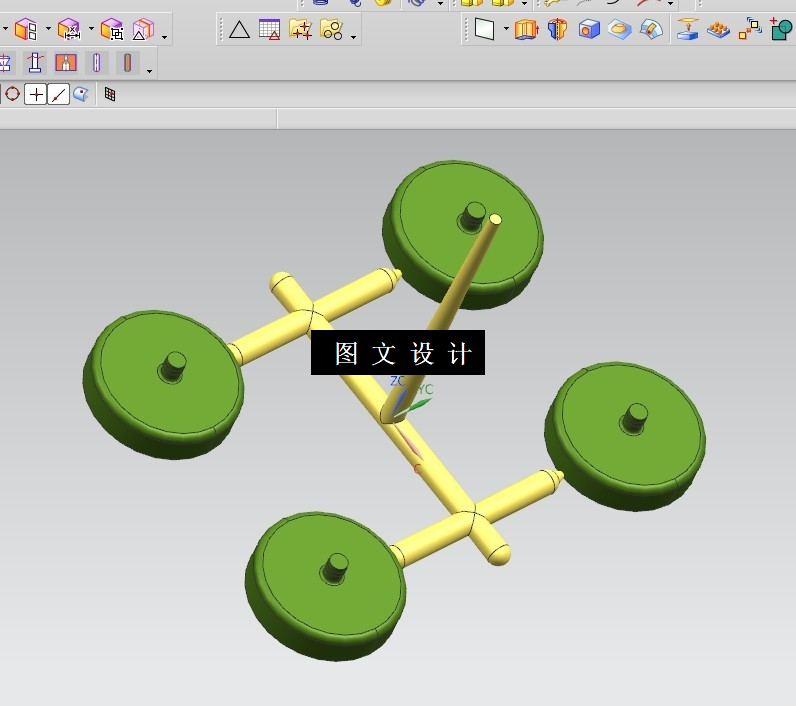This screenshot has width=796, height=706.
Task: Click the ZC axis label
Action: [397, 381]
